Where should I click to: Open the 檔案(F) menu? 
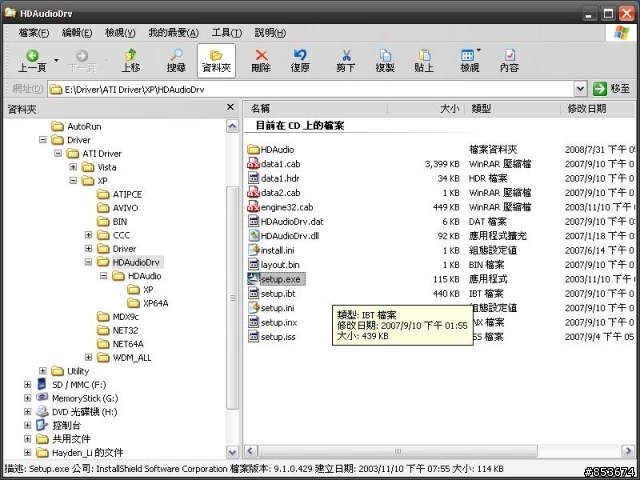pyautogui.click(x=34, y=33)
